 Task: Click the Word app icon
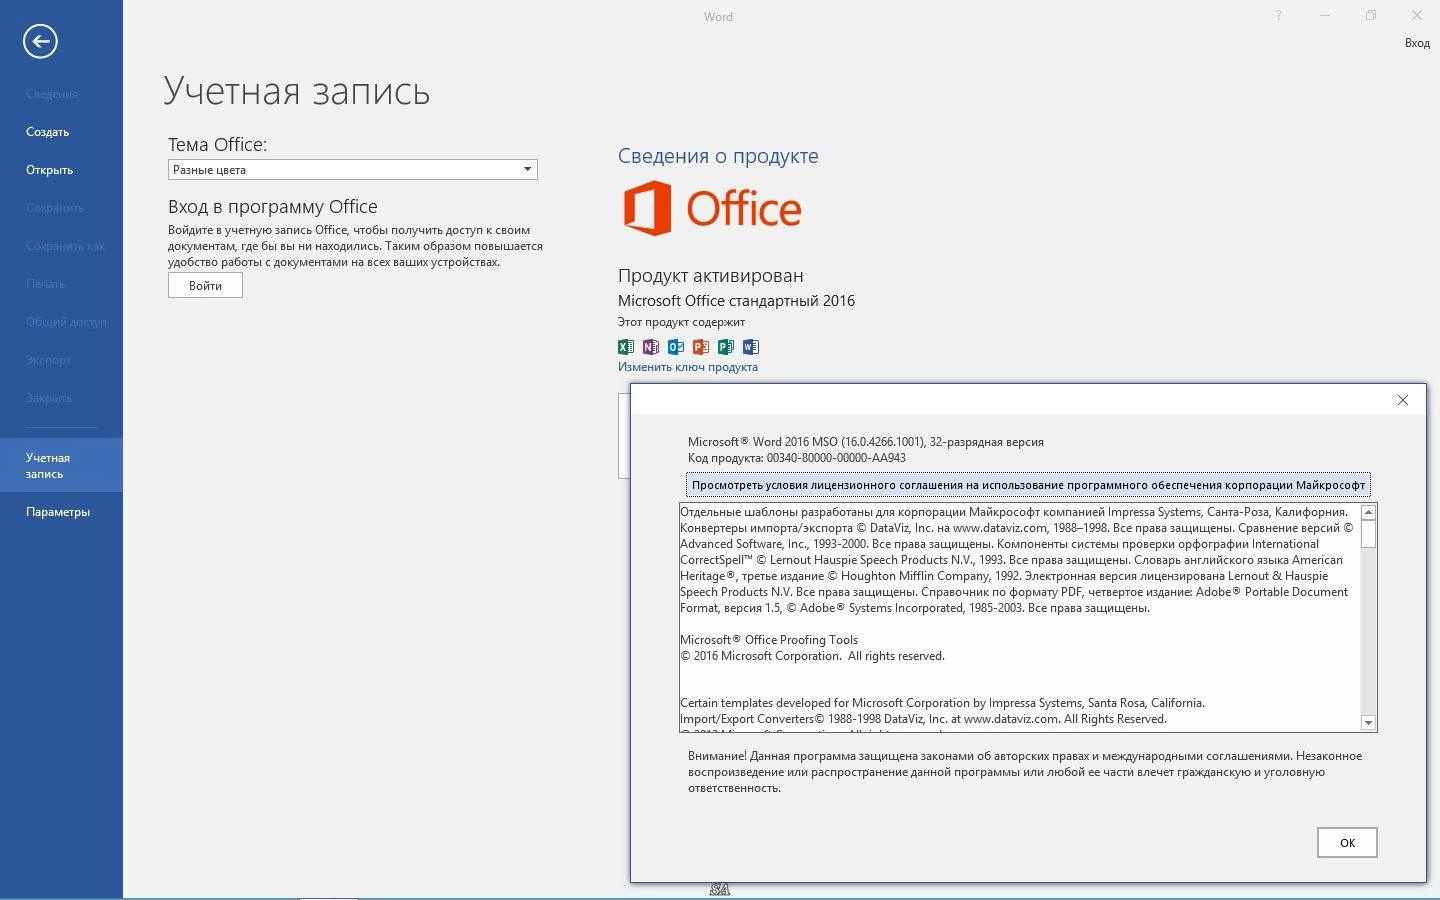pyautogui.click(x=750, y=347)
